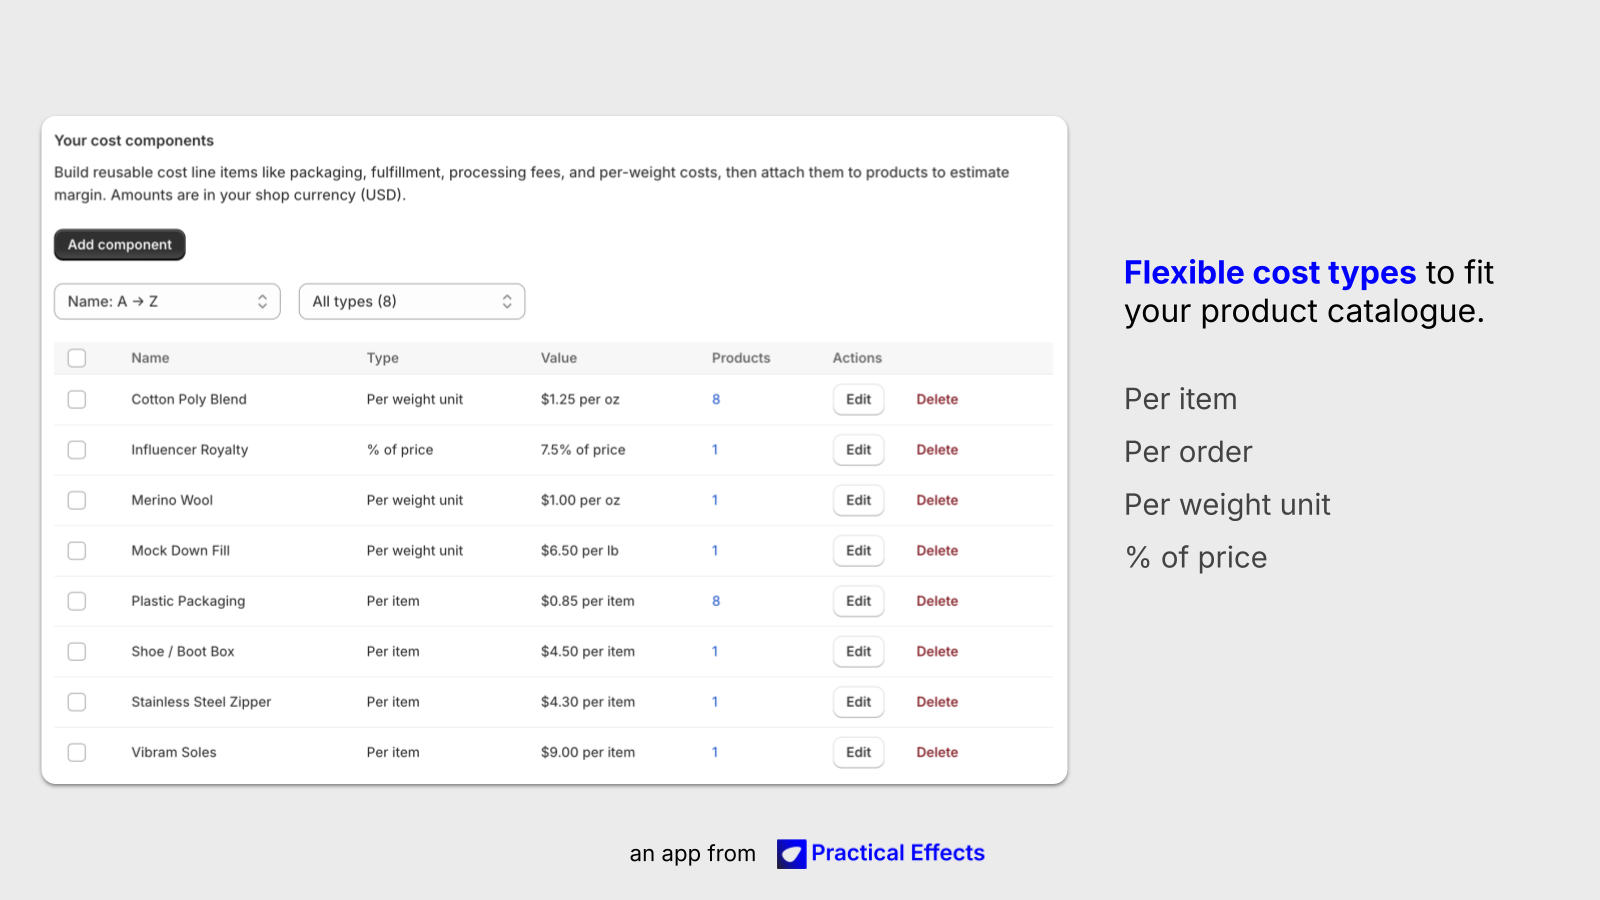
Task: Edit the Influencer Royalty component
Action: (x=858, y=450)
